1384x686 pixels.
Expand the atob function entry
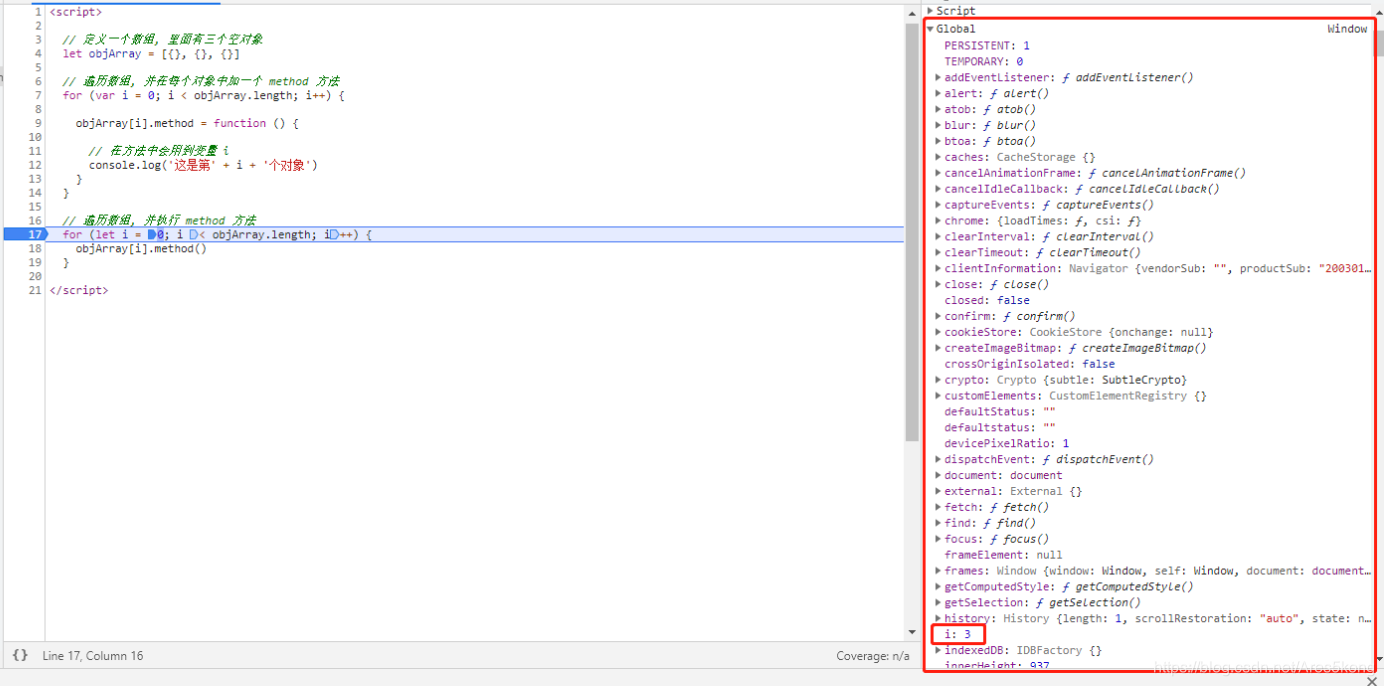point(938,109)
